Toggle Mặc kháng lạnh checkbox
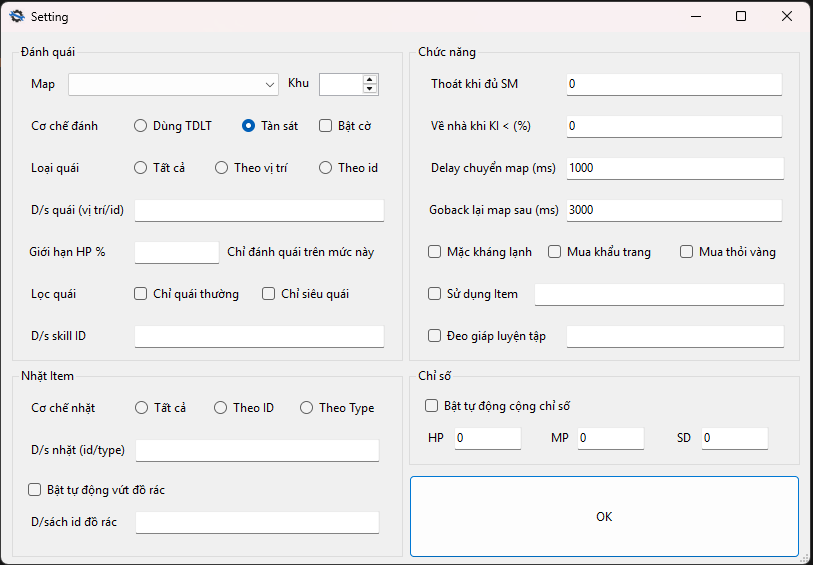Viewport: 813px width, 565px height. point(435,252)
